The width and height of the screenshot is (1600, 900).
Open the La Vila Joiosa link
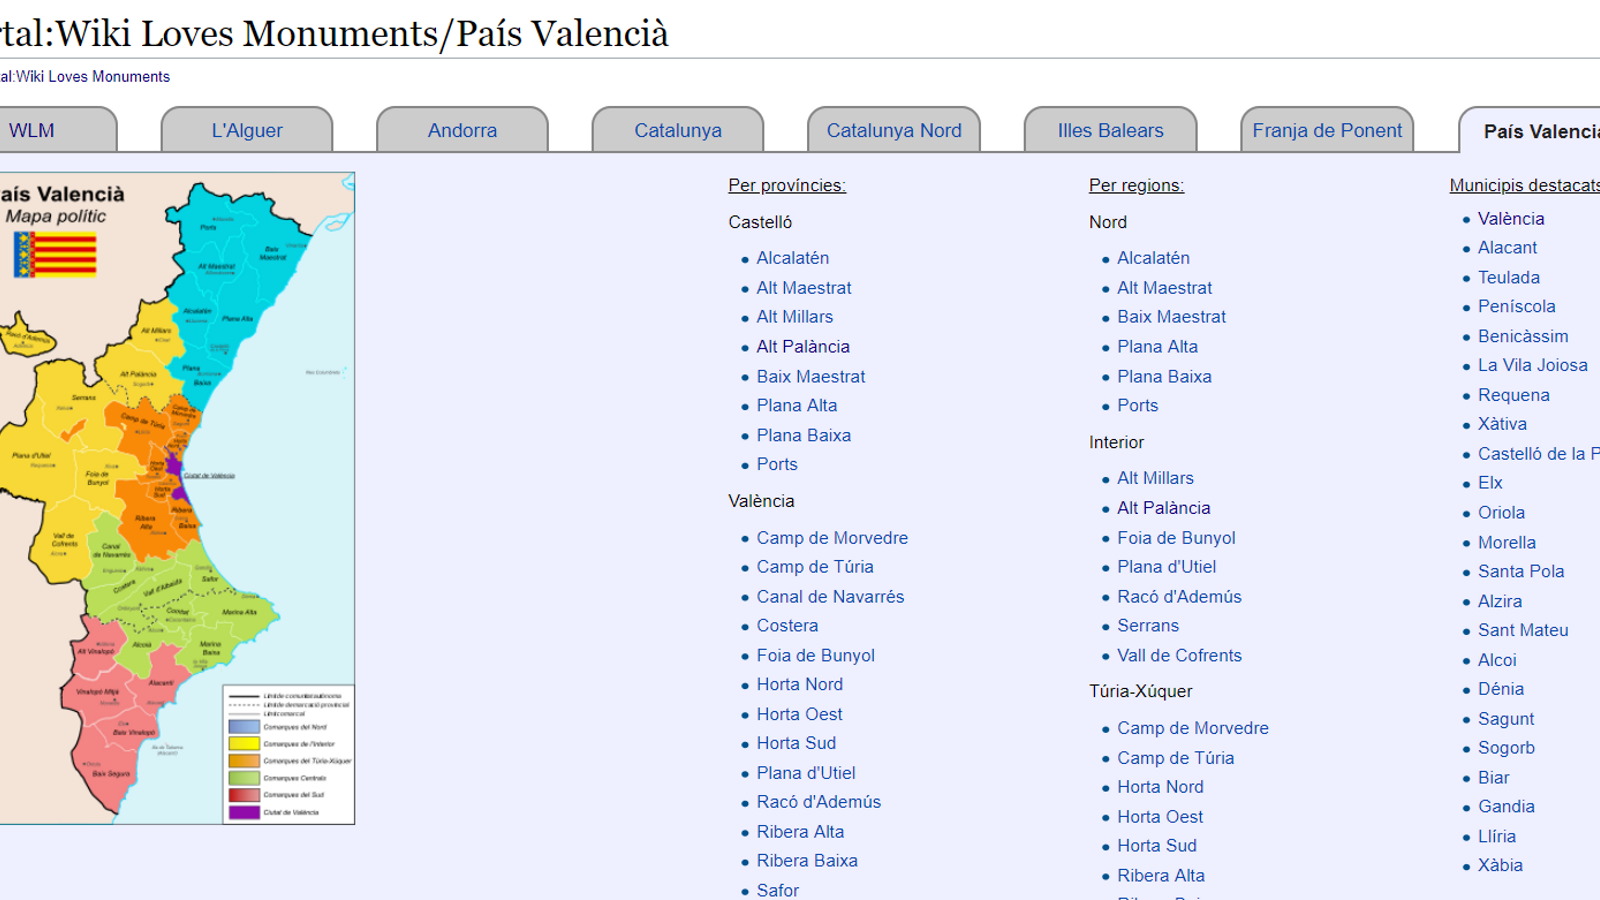[x=1533, y=366]
